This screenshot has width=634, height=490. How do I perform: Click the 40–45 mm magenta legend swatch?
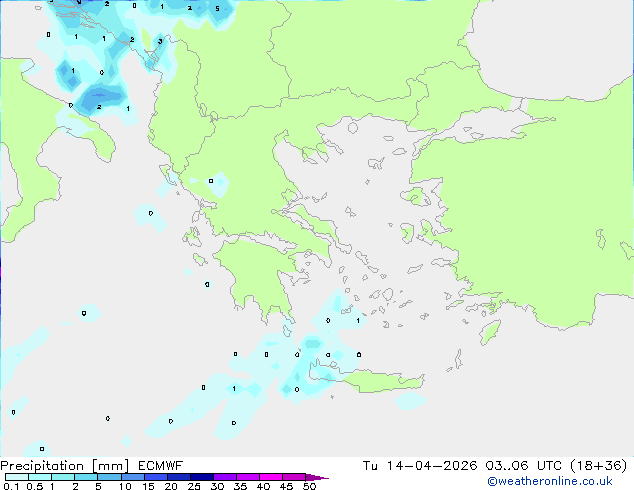pyautogui.click(x=271, y=477)
